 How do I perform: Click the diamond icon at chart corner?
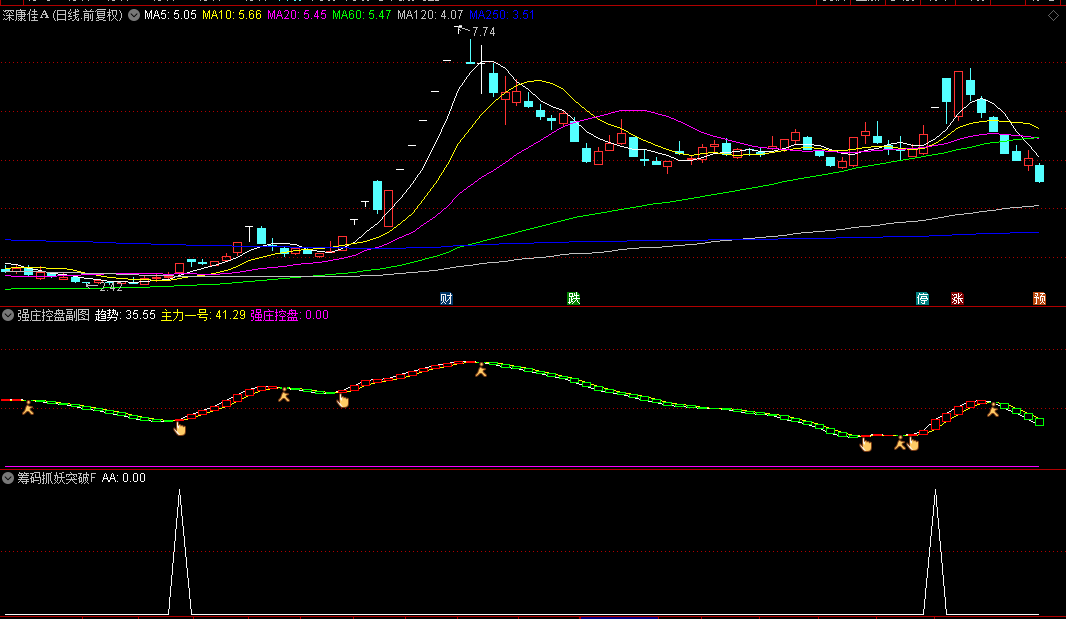(1053, 16)
